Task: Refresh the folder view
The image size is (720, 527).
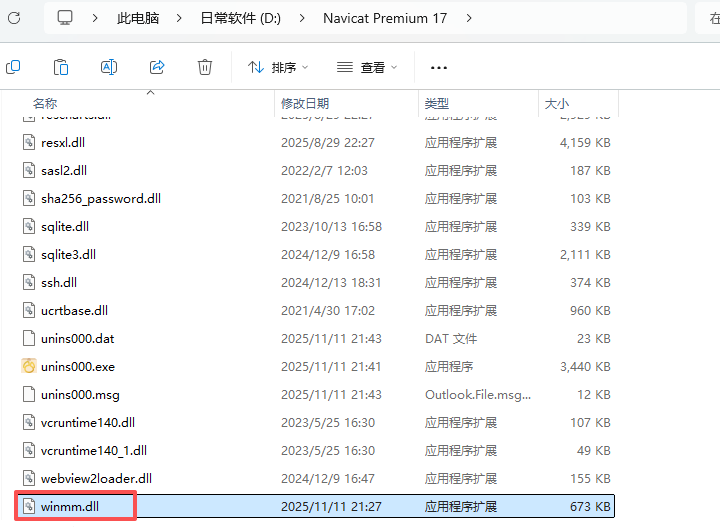Action: coord(14,18)
